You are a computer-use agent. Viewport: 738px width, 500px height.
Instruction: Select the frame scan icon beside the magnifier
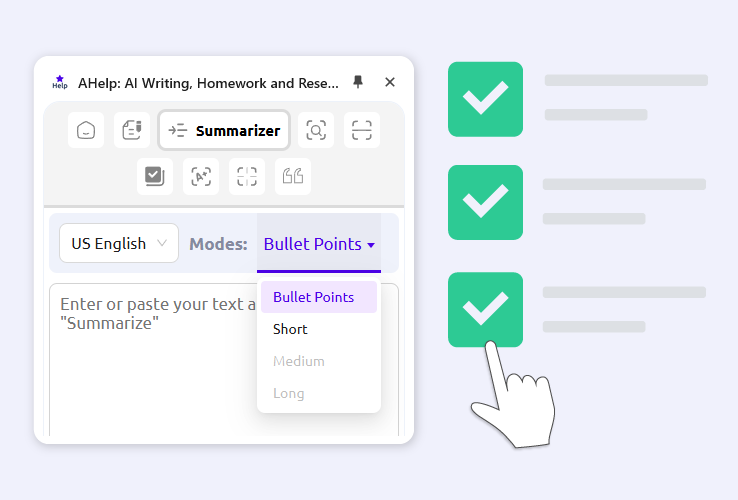[361, 130]
